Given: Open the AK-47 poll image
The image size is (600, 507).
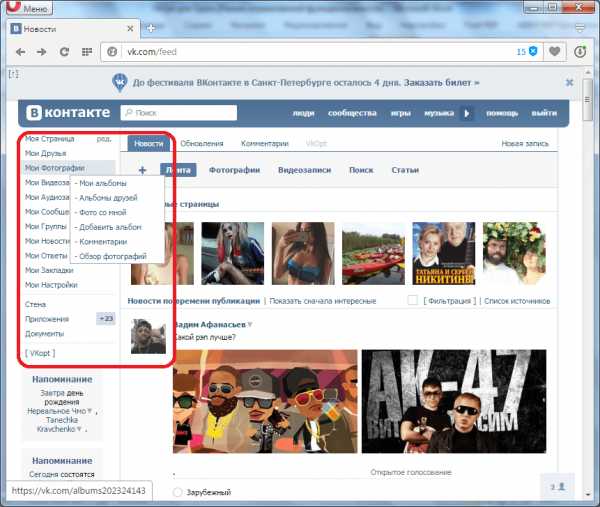Looking at the screenshot, I should pos(454,401).
